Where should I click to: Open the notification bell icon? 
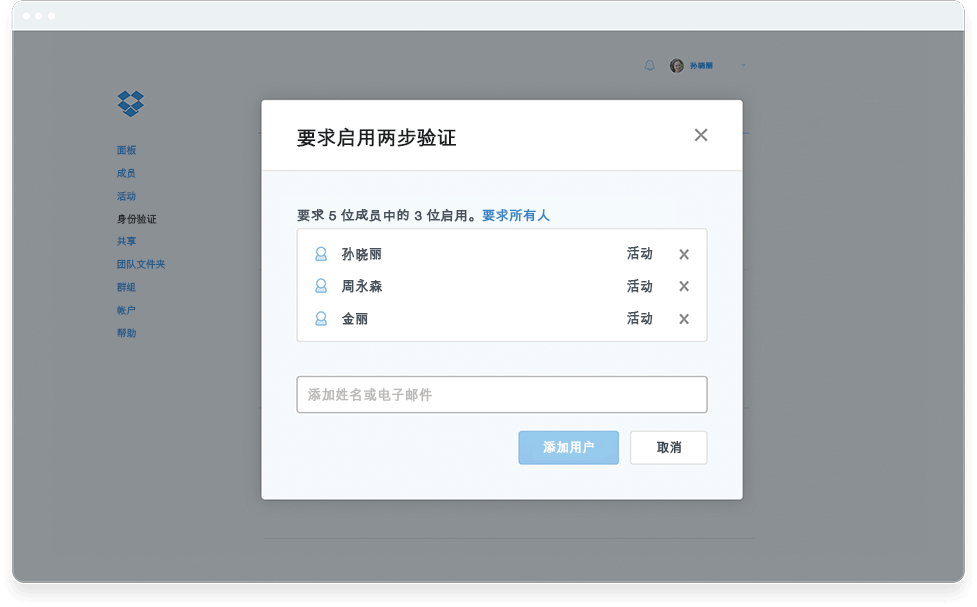[651, 65]
